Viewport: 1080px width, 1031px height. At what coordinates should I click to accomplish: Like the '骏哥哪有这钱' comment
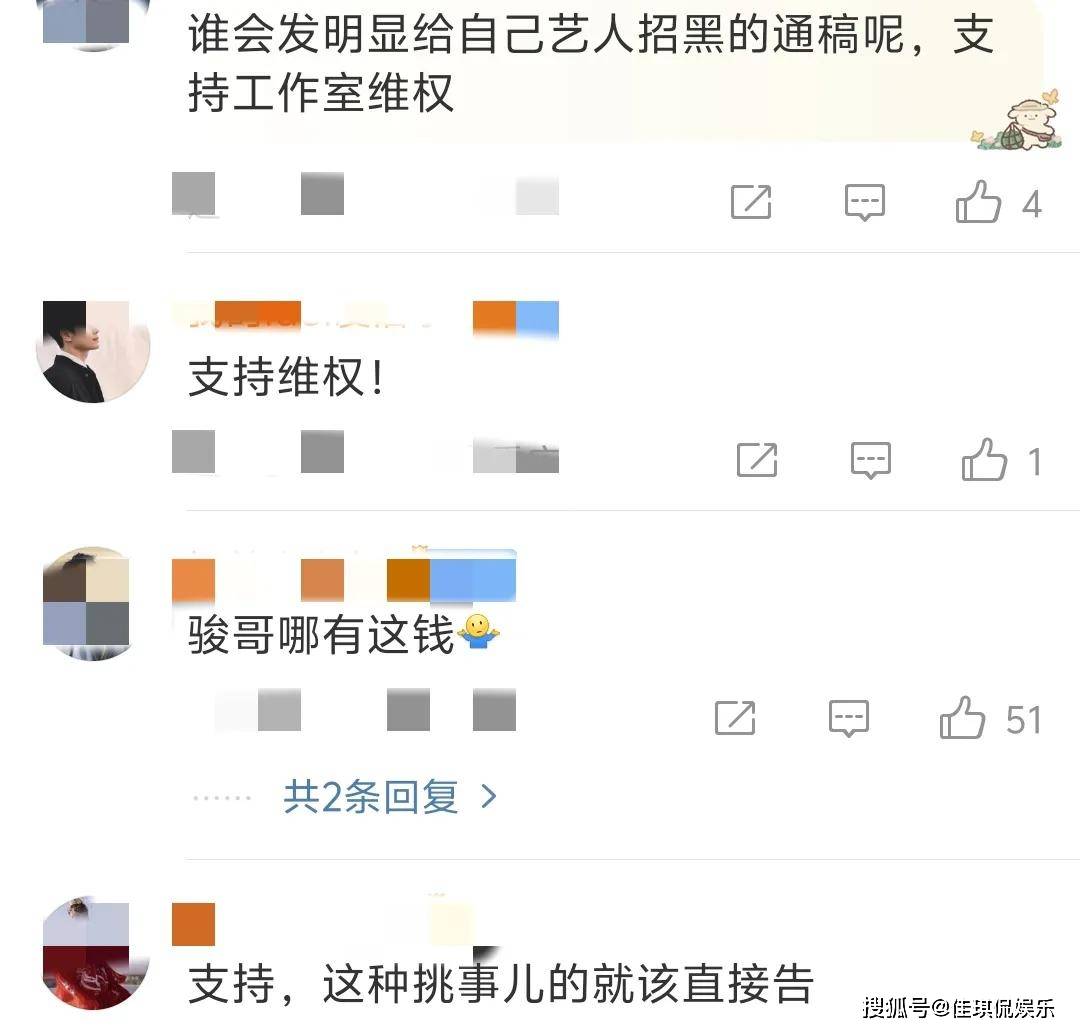(962, 718)
